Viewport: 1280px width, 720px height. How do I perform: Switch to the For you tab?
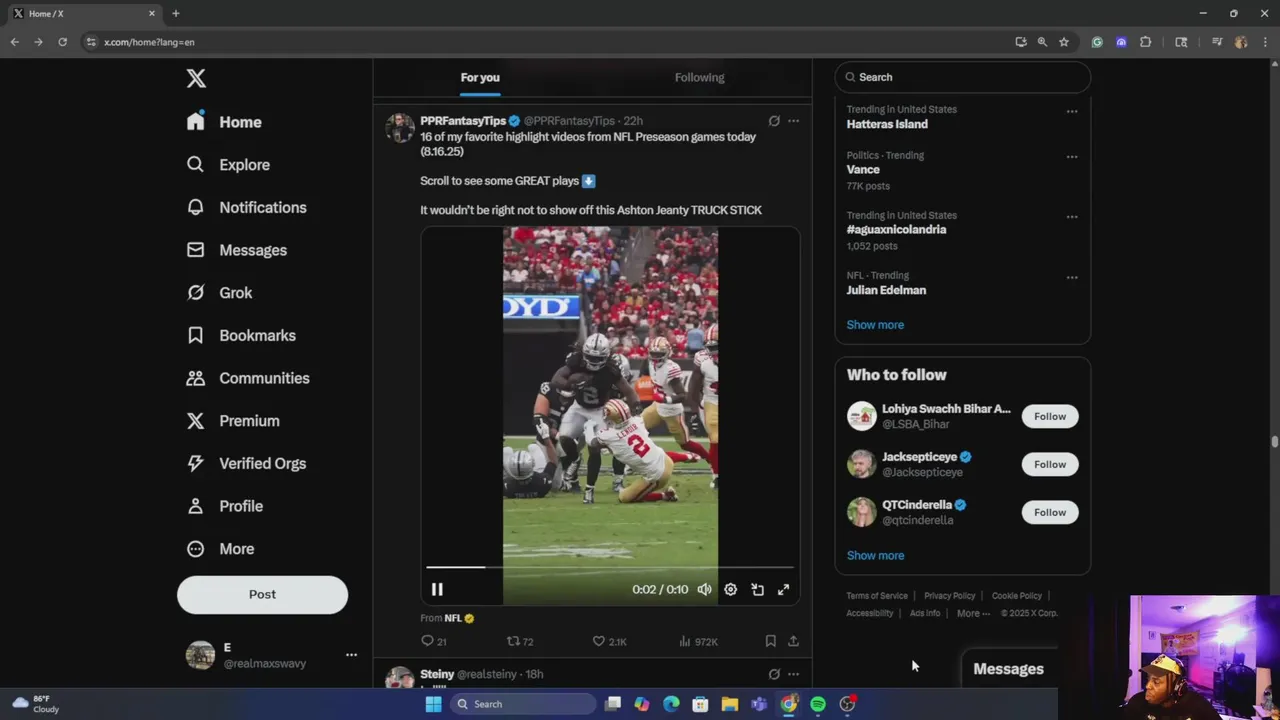pos(480,77)
